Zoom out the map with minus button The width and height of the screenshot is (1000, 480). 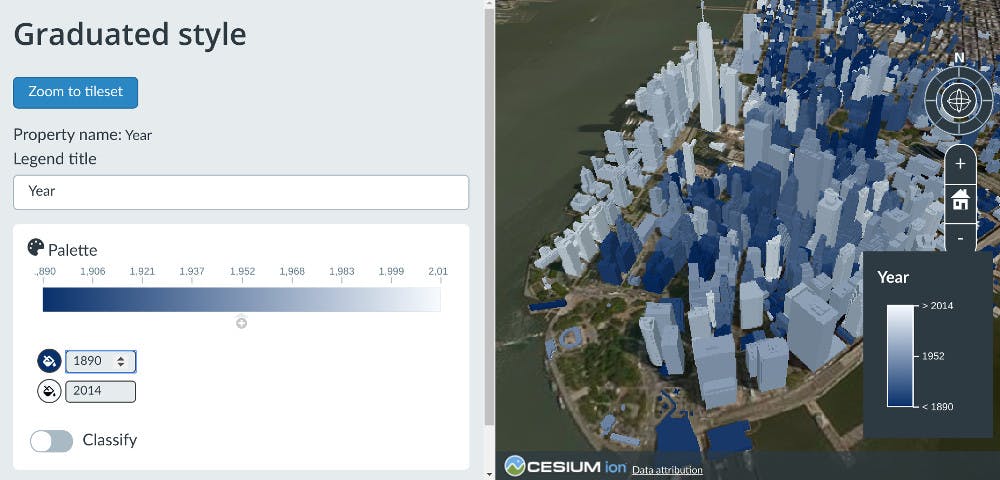pyautogui.click(x=960, y=238)
